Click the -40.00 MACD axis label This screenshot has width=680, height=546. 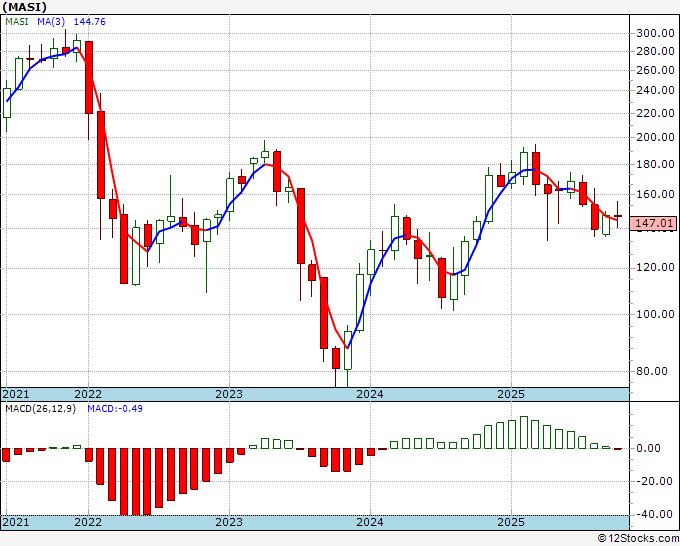tap(655, 514)
